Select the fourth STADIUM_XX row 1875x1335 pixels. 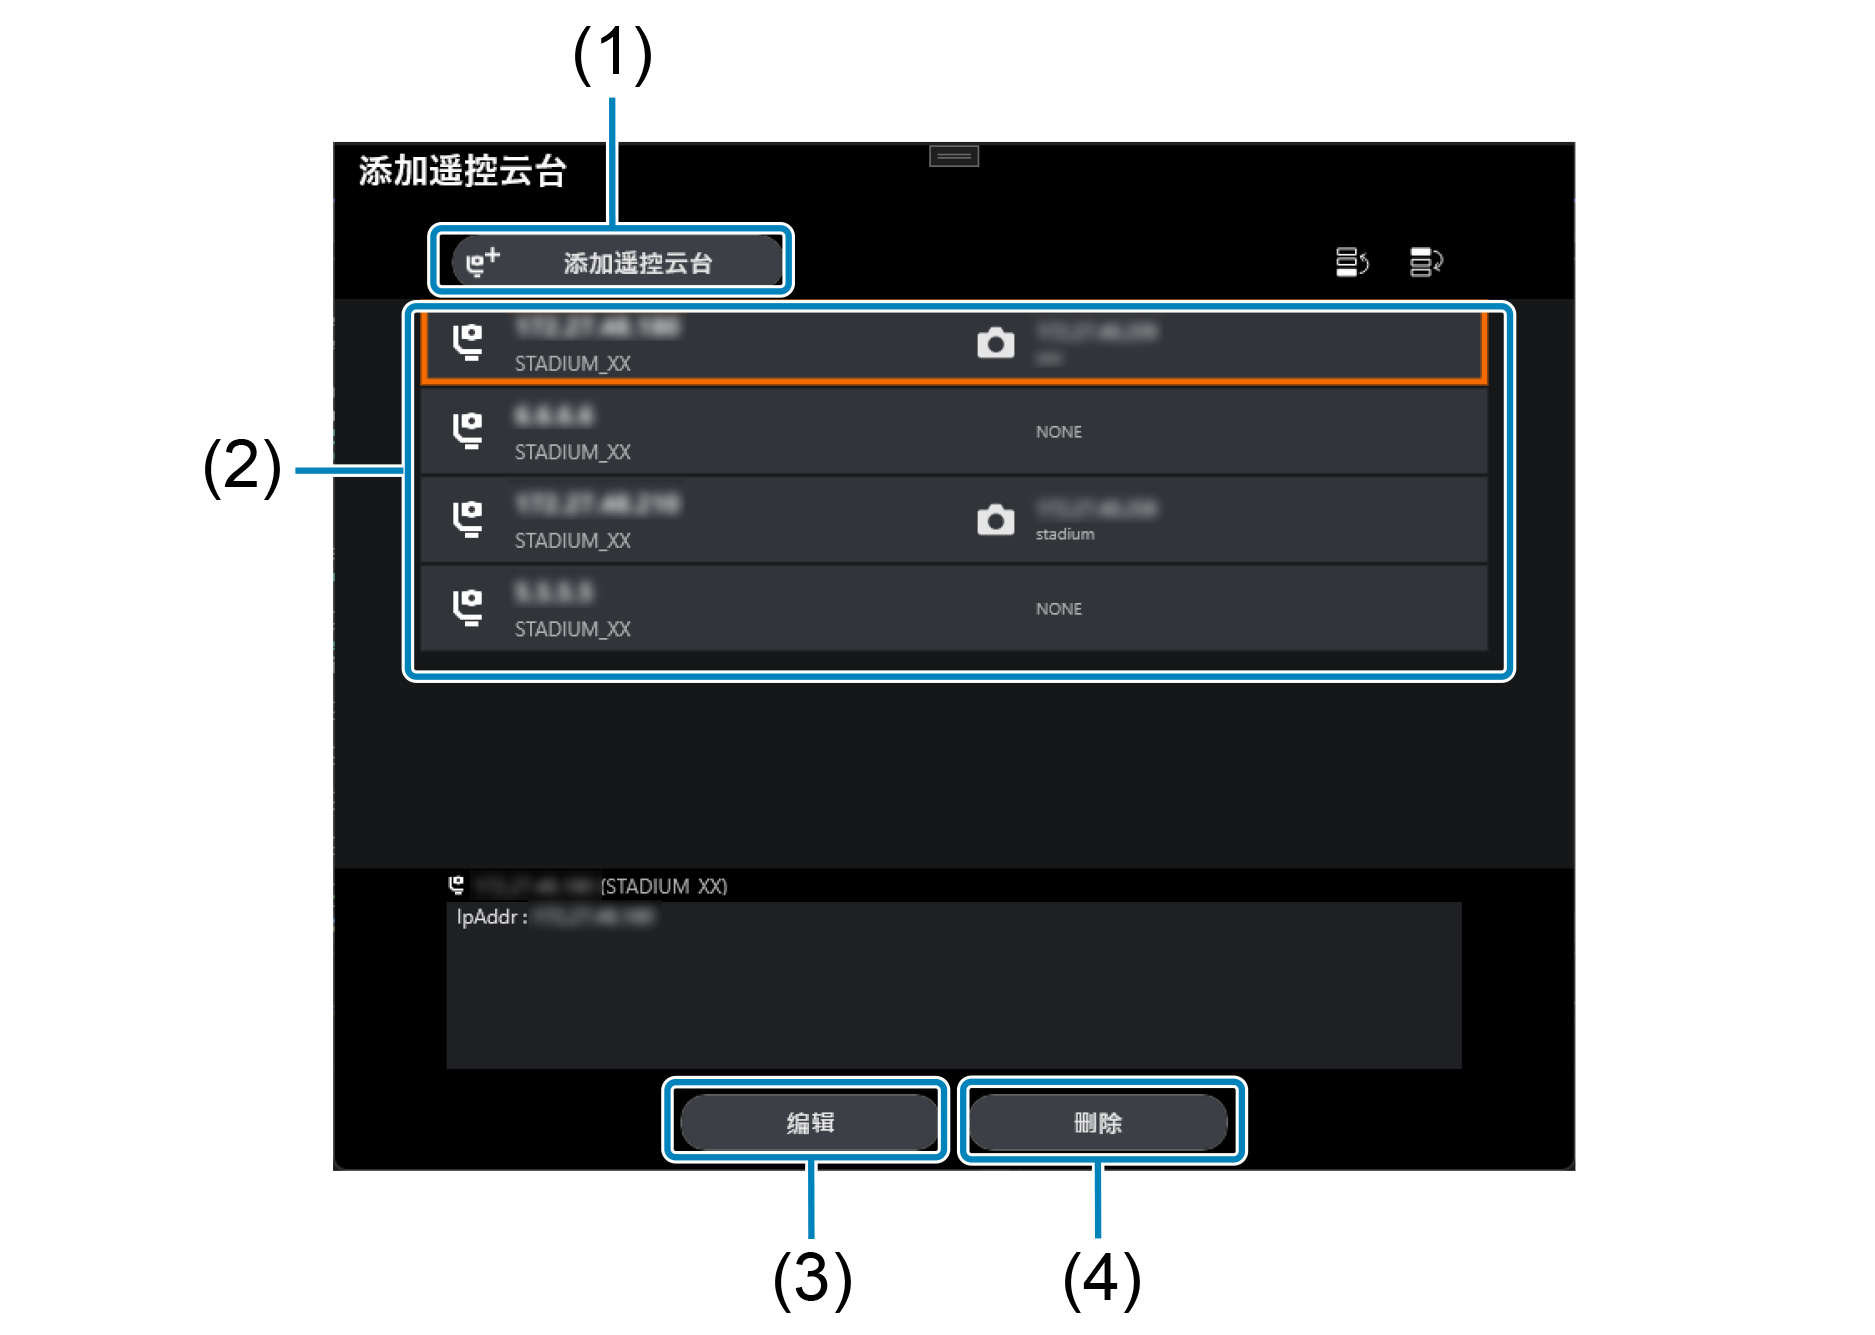click(954, 608)
